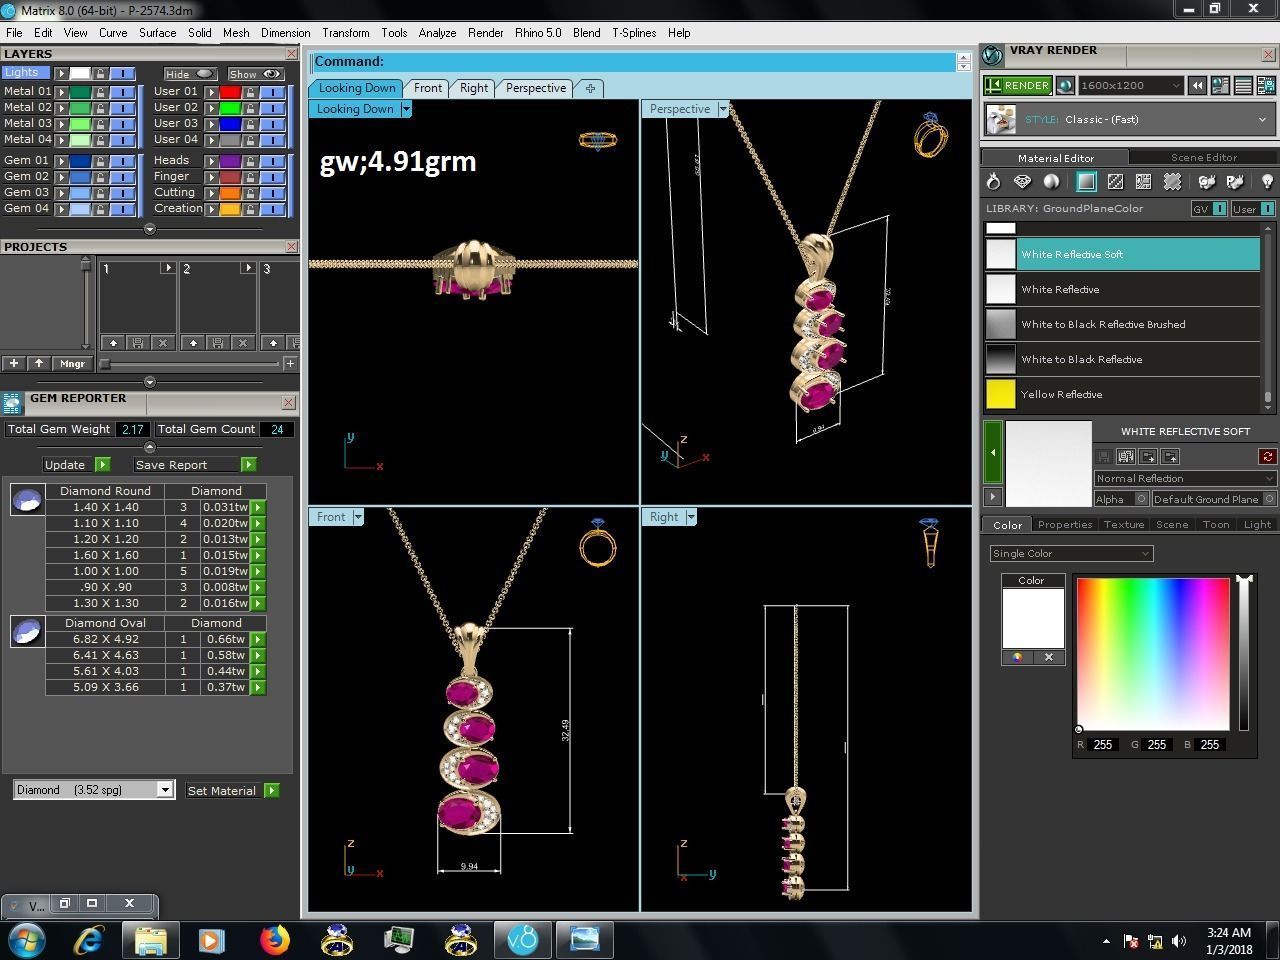This screenshot has width=1280, height=960.
Task: Click the Gem Reporter panel icon
Action: pos(12,402)
